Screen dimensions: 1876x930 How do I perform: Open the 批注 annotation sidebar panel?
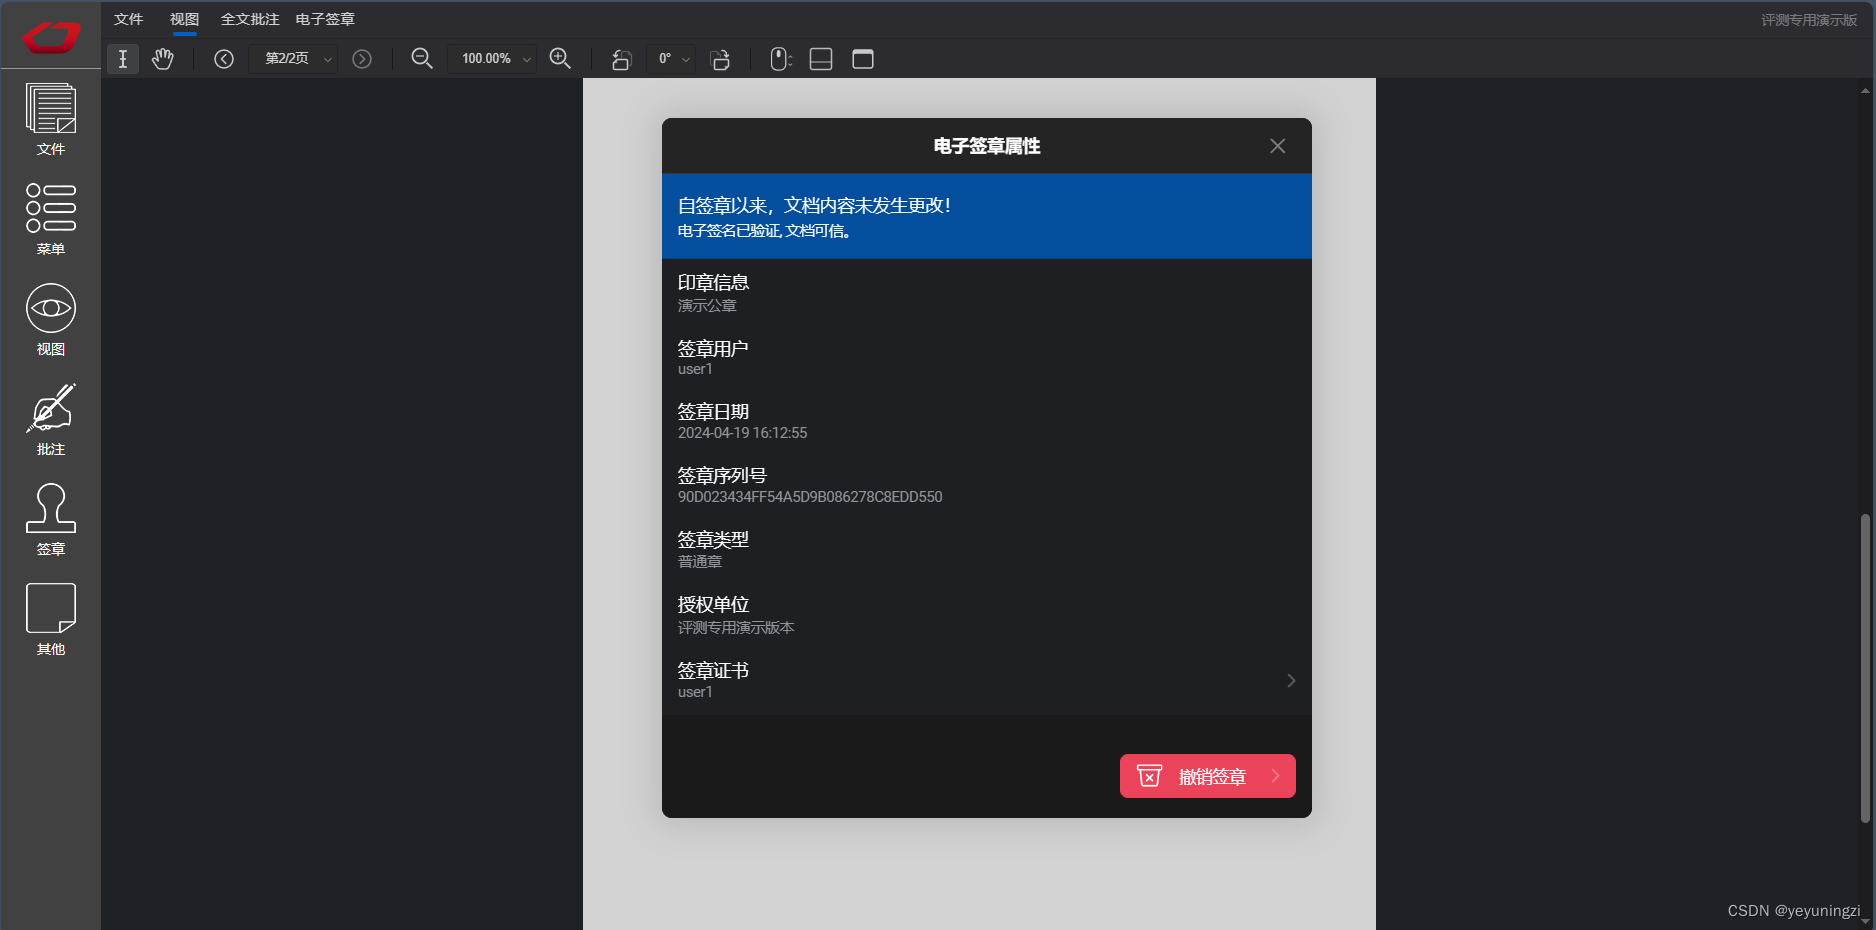51,420
